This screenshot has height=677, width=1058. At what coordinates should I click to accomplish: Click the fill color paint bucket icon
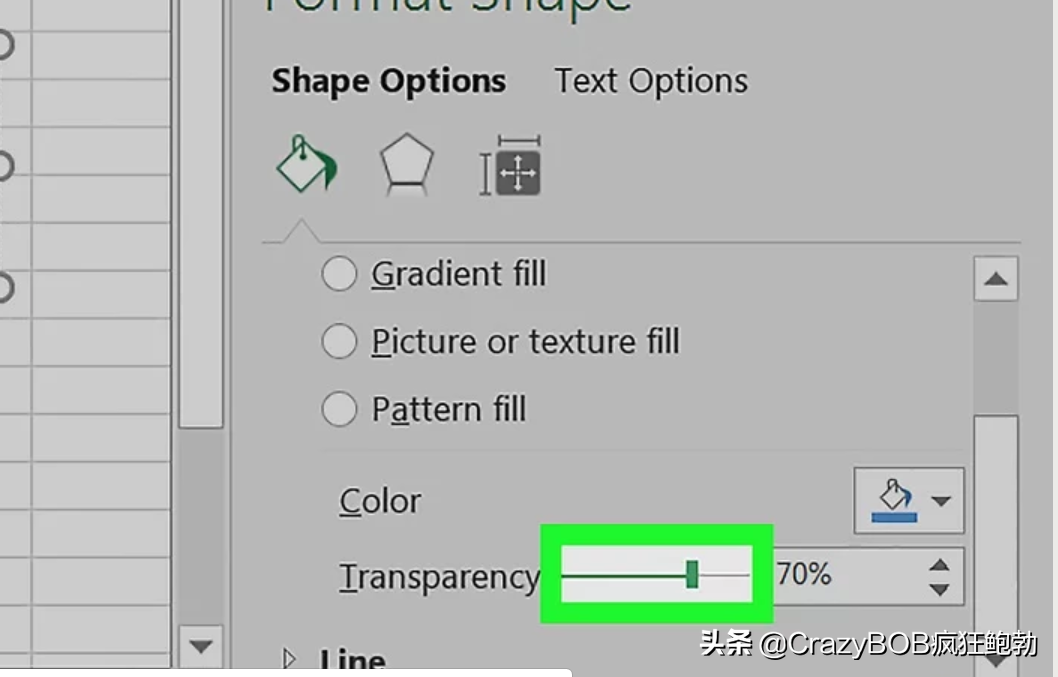(895, 501)
